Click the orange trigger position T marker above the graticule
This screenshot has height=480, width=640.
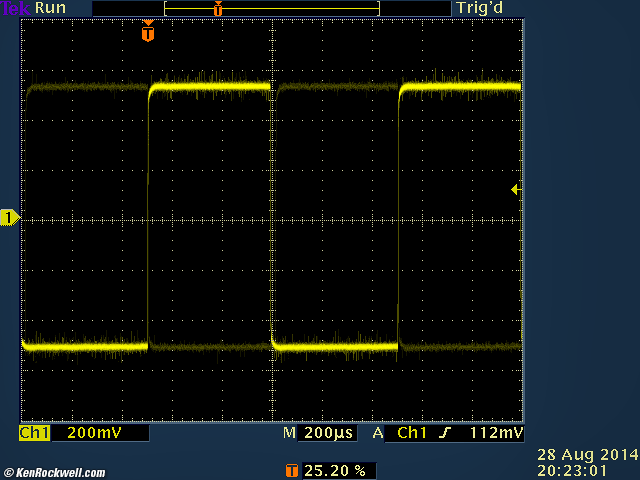[x=148, y=33]
